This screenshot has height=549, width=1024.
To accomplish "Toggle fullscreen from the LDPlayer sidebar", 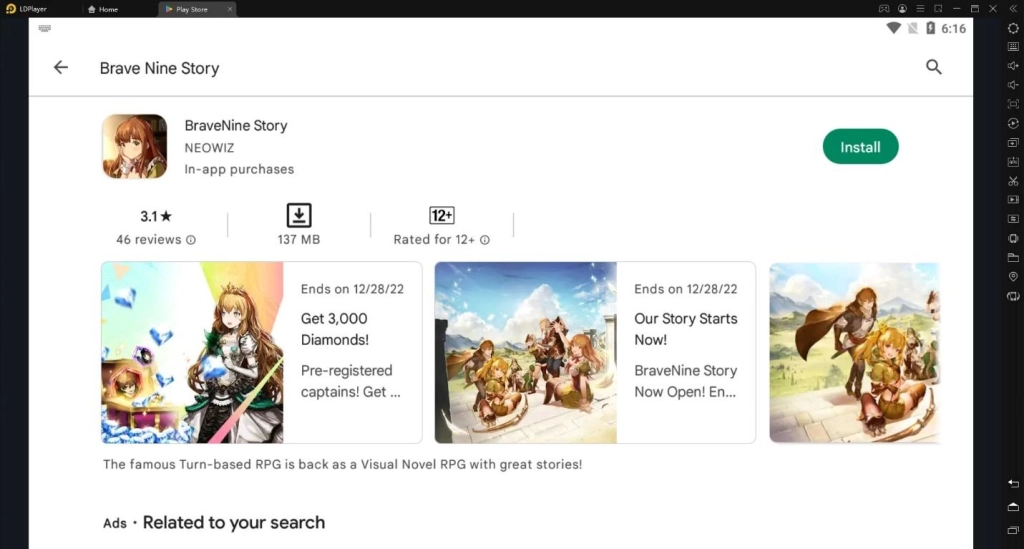I will 1013,104.
